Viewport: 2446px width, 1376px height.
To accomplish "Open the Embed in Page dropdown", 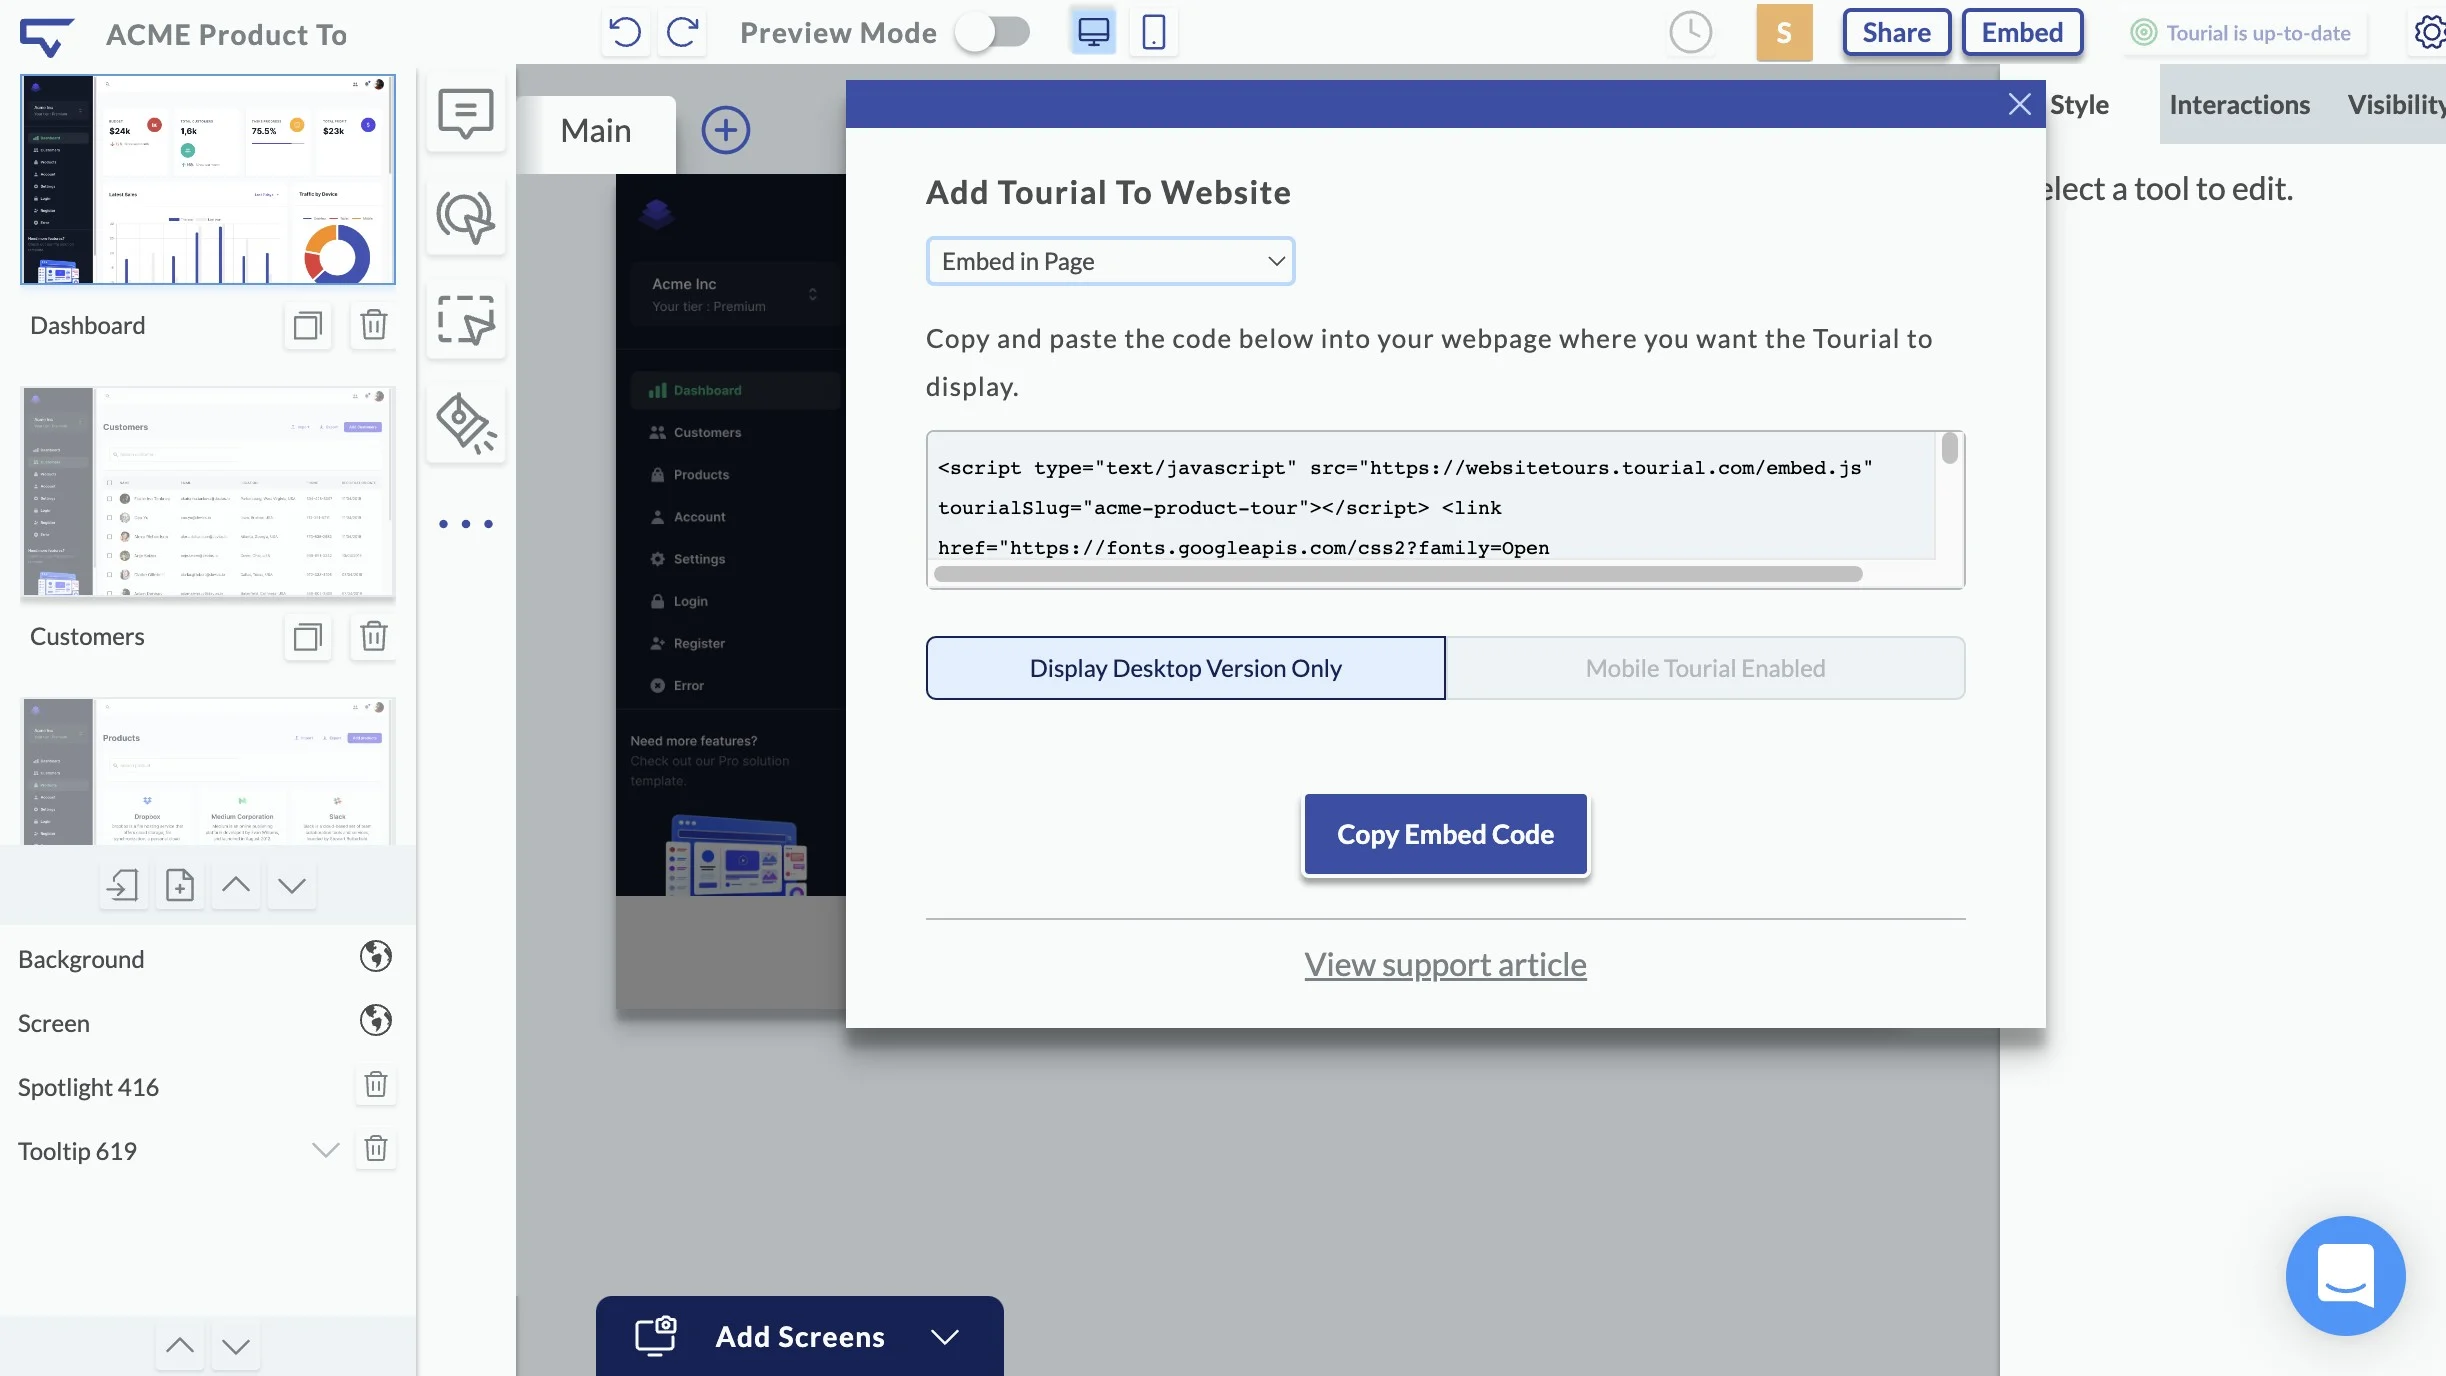I will 1111,261.
